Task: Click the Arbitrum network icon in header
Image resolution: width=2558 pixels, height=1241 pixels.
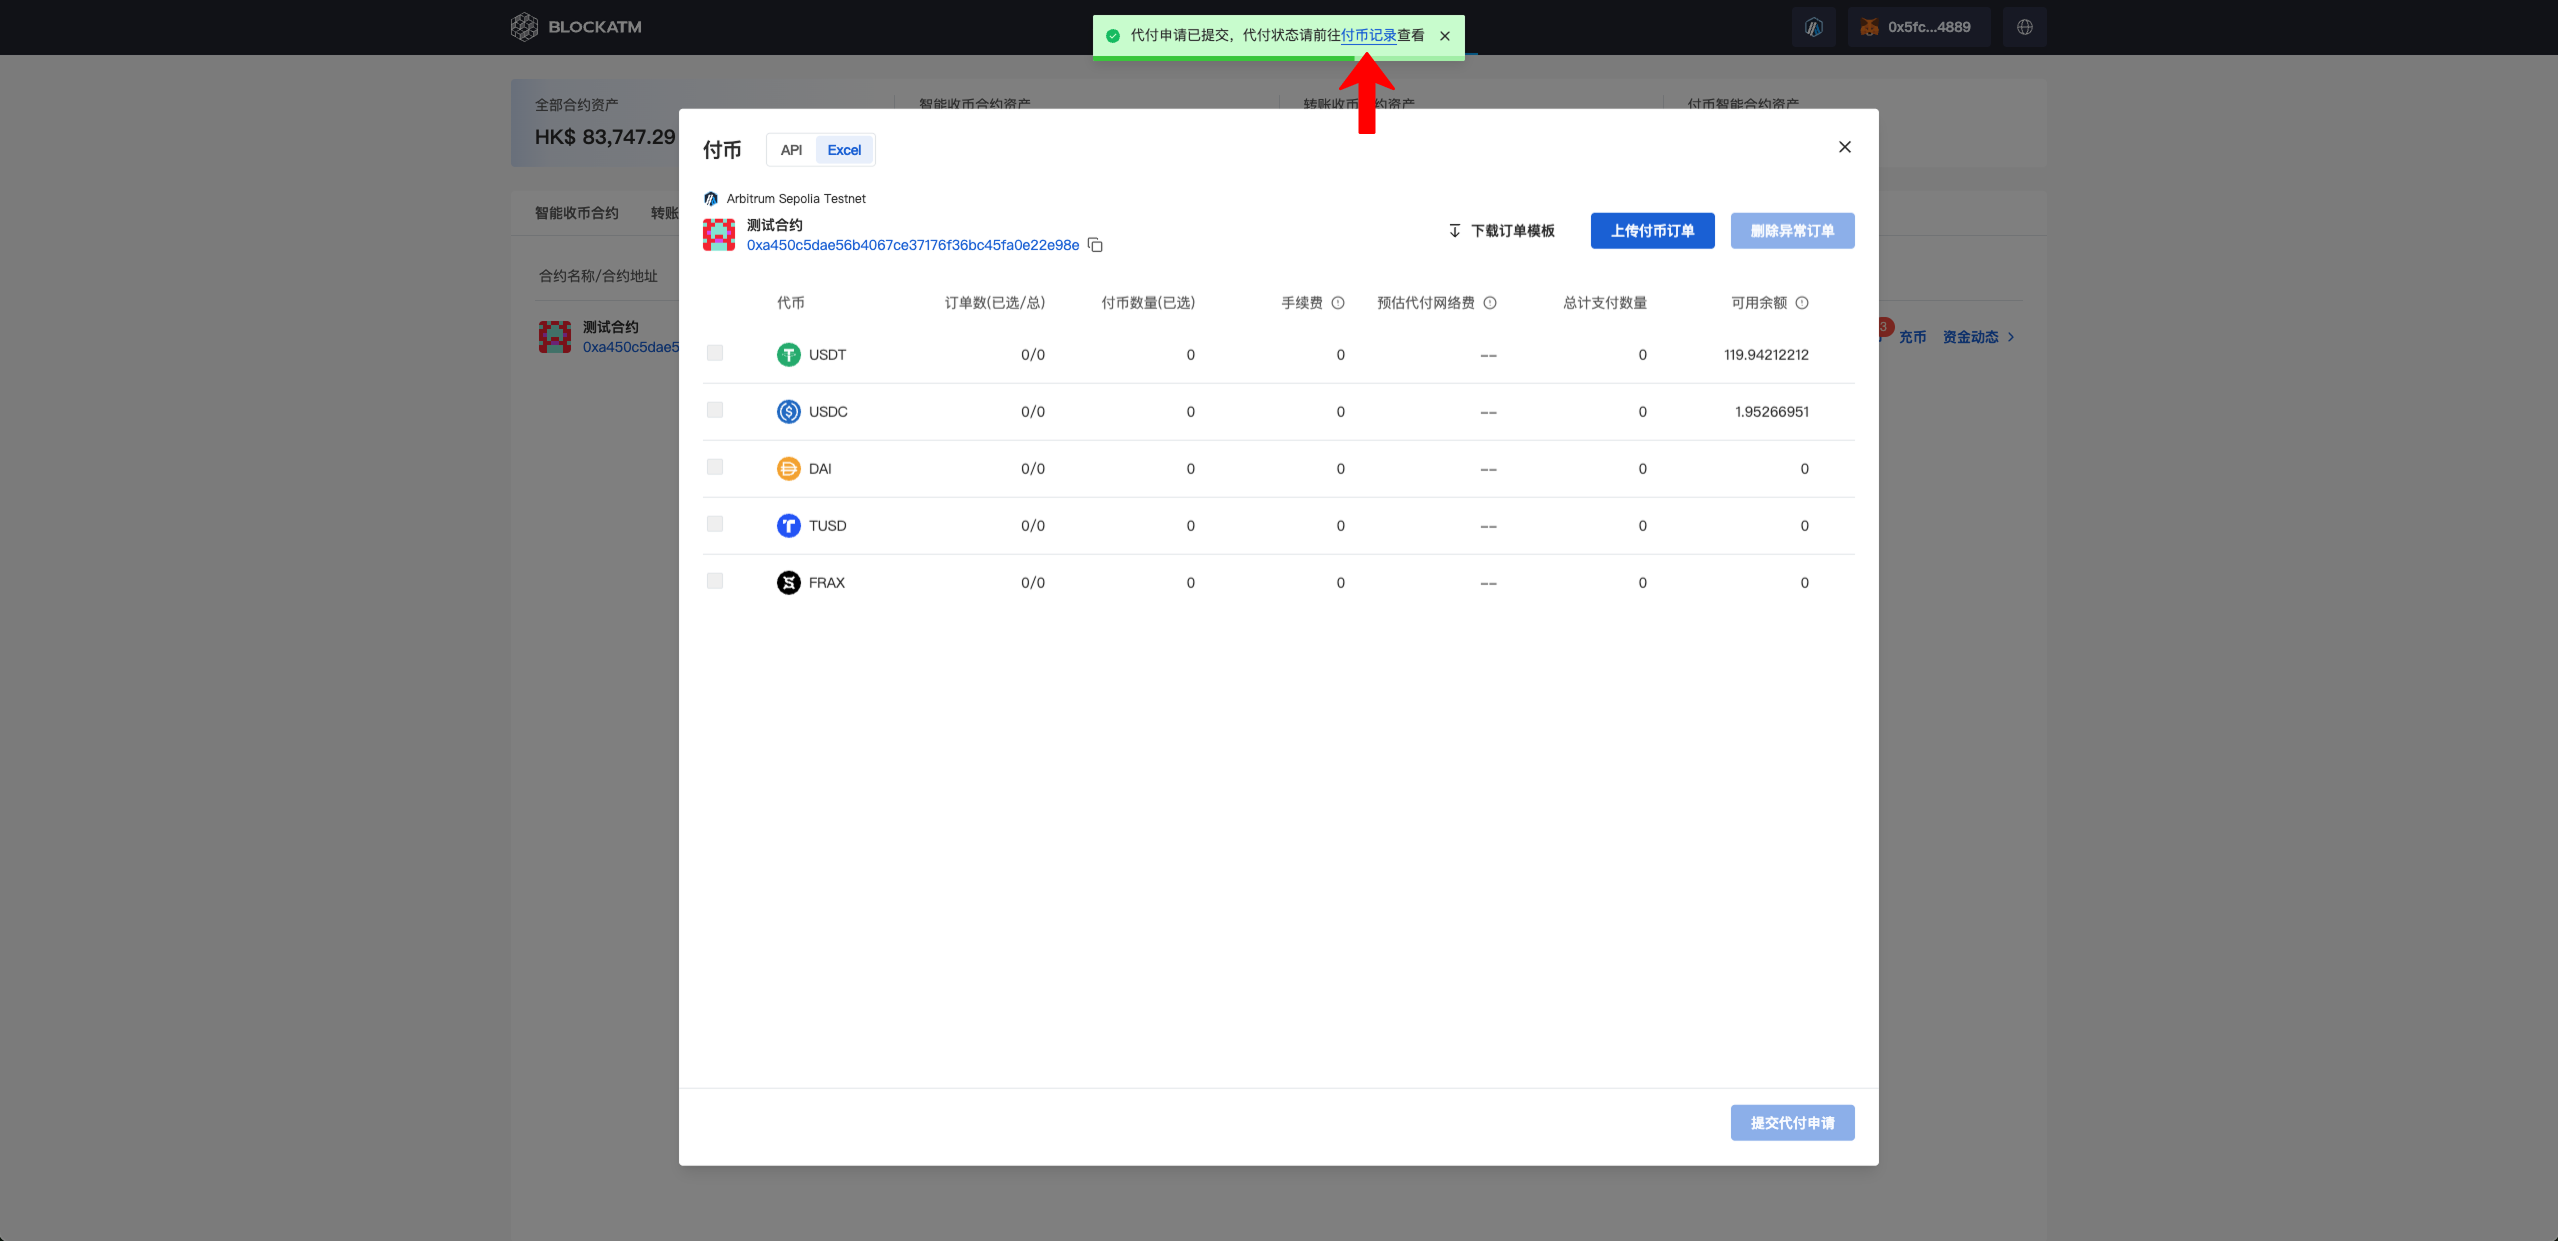Action: point(1813,27)
